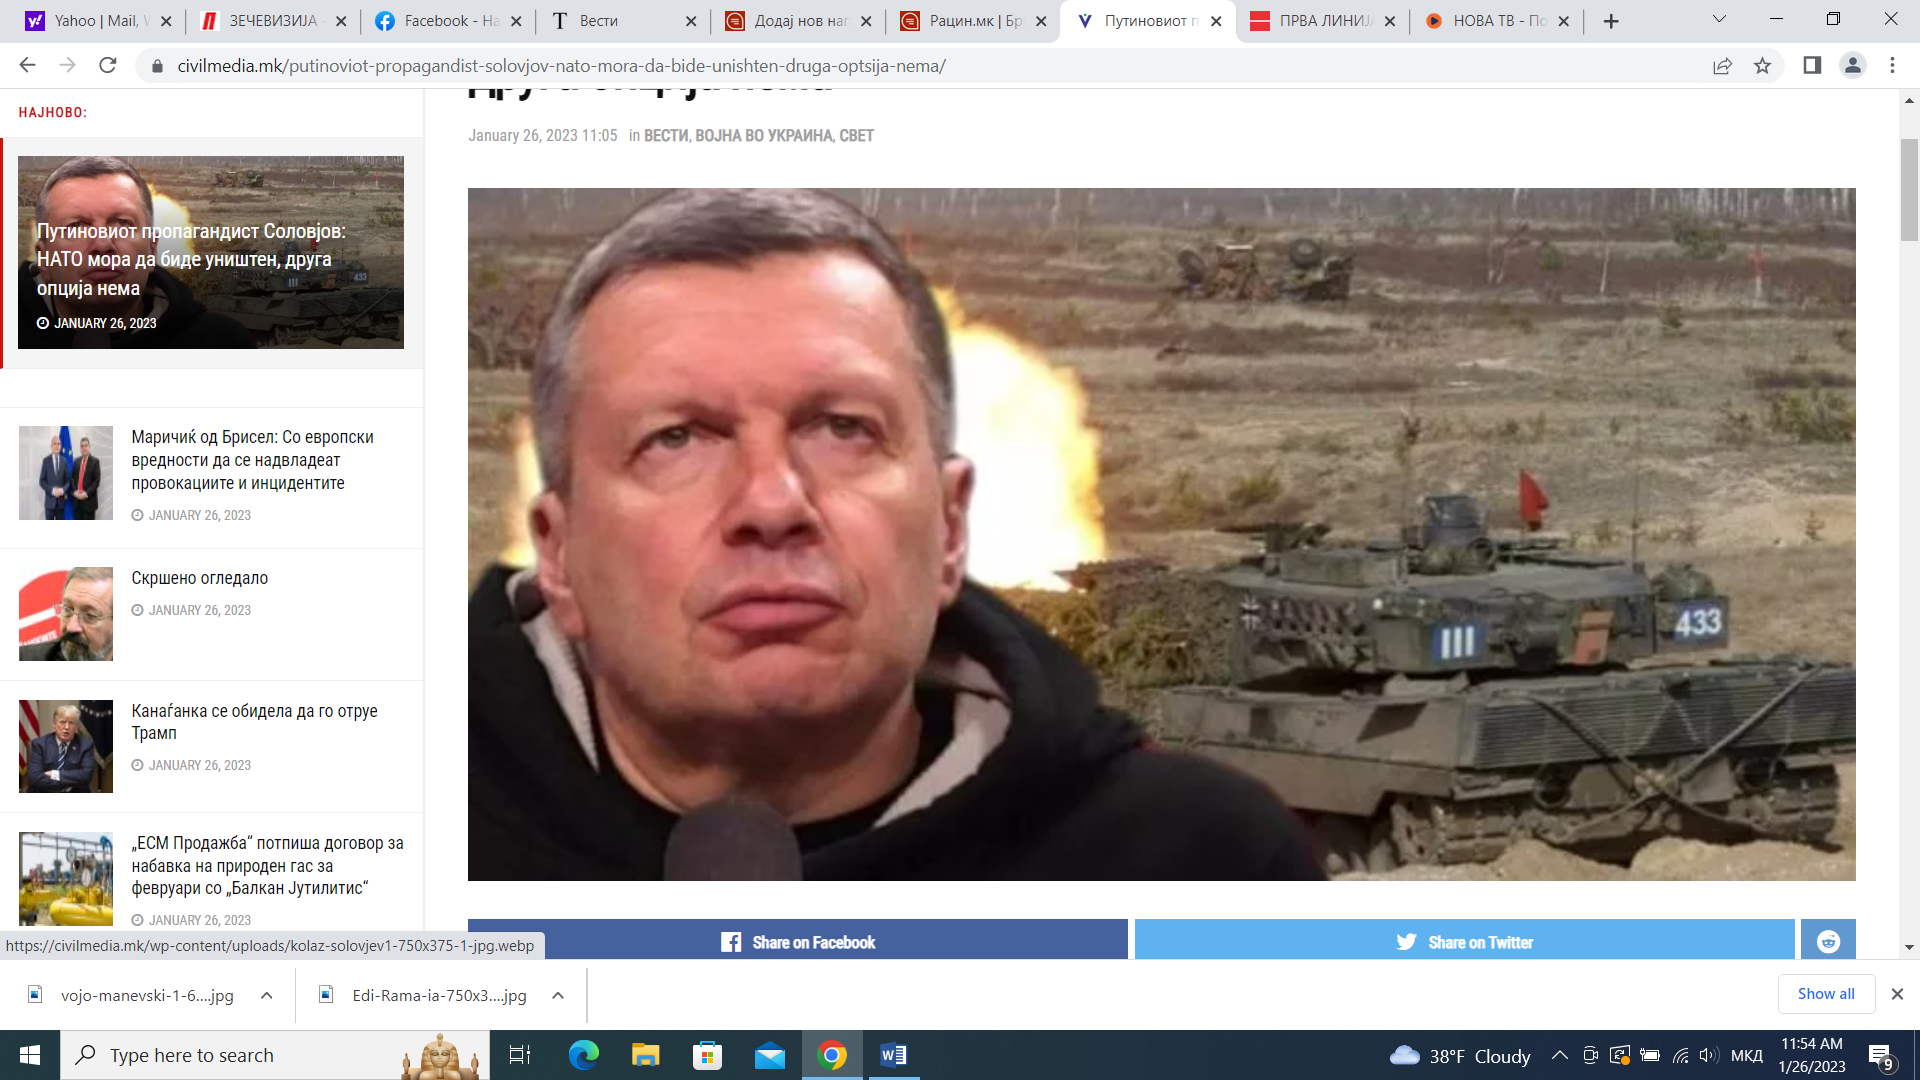Screen dimensions: 1920x1080
Task: Expand options for vojo-manevski download
Action: coord(267,995)
